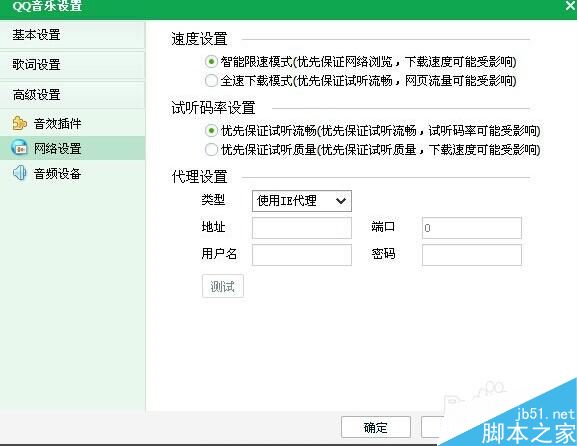Select the 音效插件 sidebar item
This screenshot has height=446, width=577.
[x=72, y=123]
